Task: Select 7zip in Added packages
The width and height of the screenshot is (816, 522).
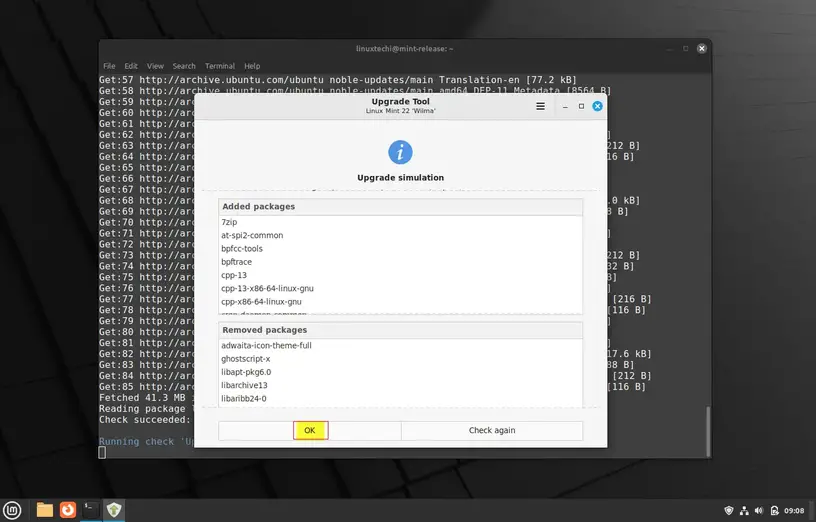Action: coord(400,222)
